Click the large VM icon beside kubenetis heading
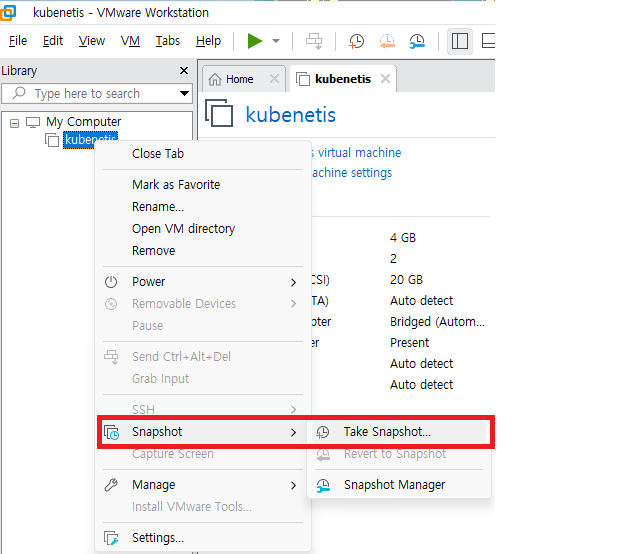The height and width of the screenshot is (554, 629). (x=219, y=113)
